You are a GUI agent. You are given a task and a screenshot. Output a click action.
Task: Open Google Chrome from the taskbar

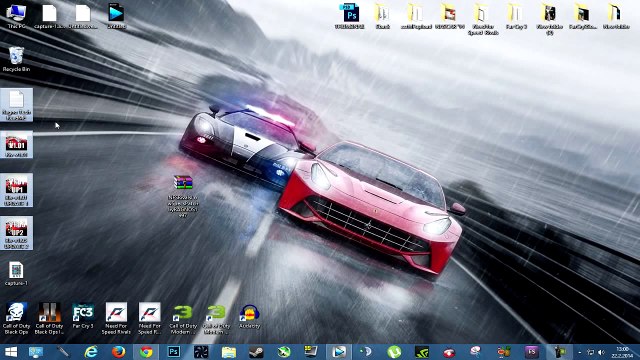click(x=146, y=352)
